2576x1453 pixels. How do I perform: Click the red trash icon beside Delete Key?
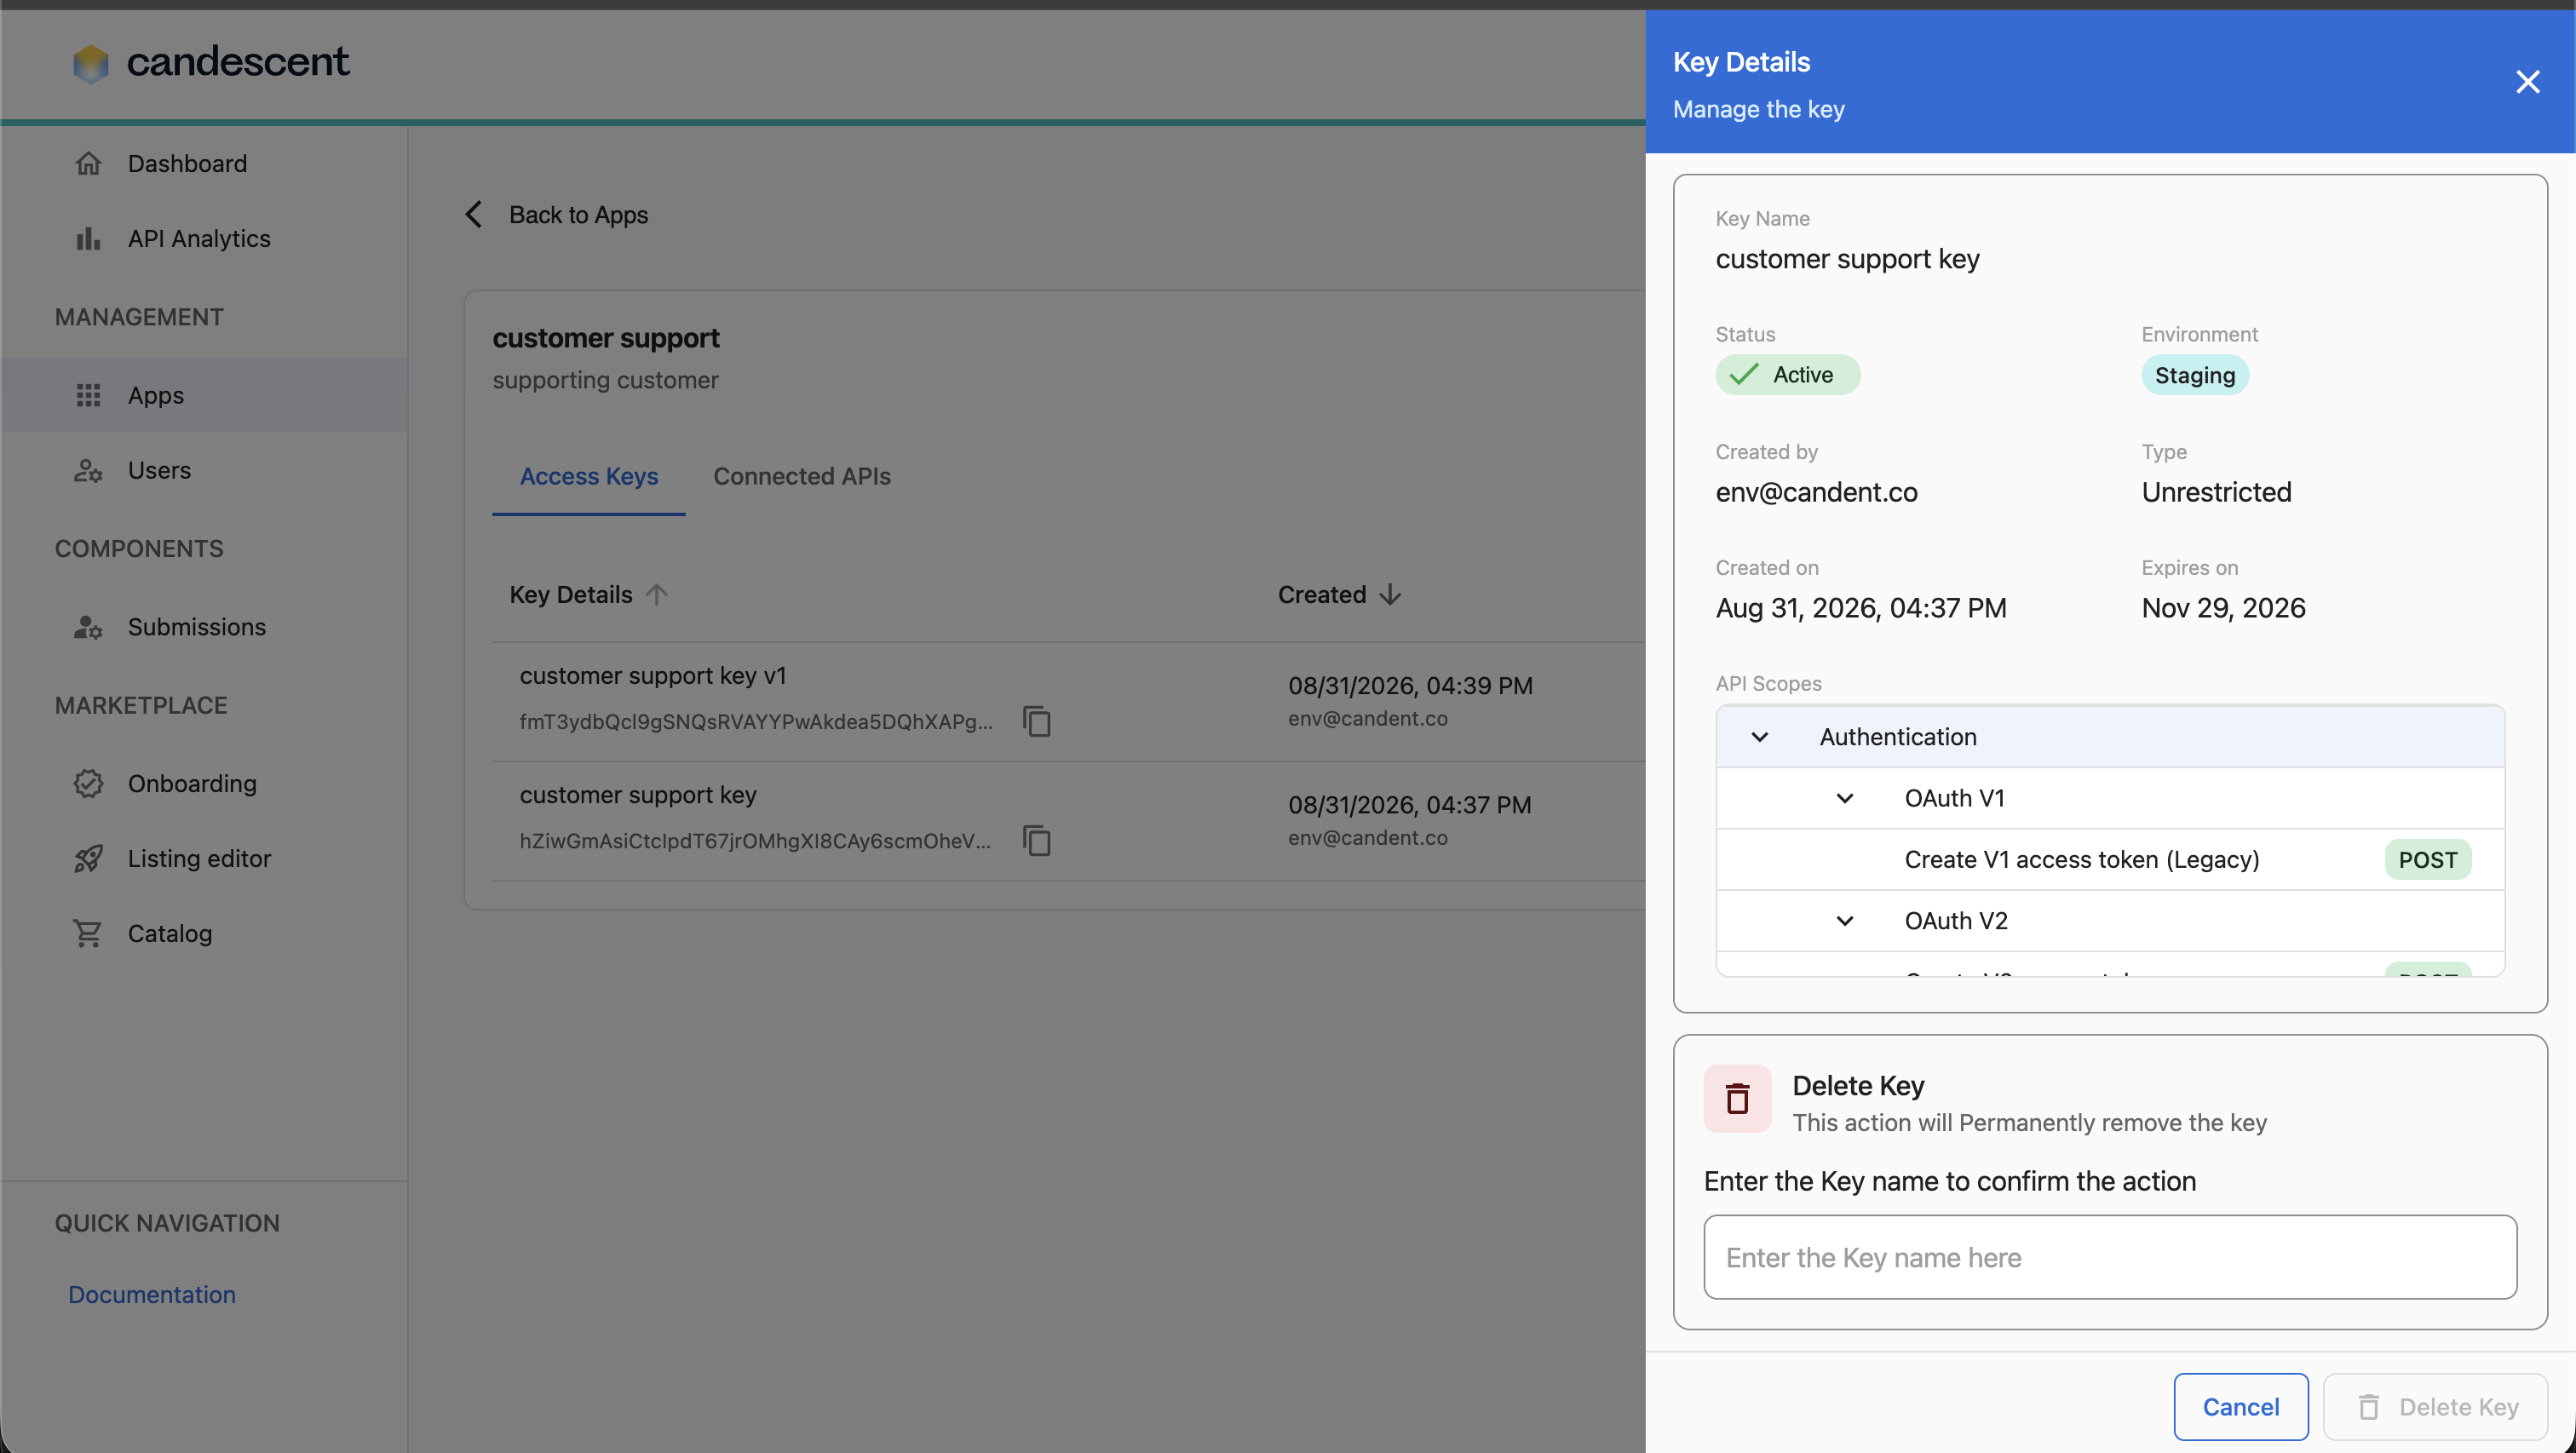click(1737, 1098)
